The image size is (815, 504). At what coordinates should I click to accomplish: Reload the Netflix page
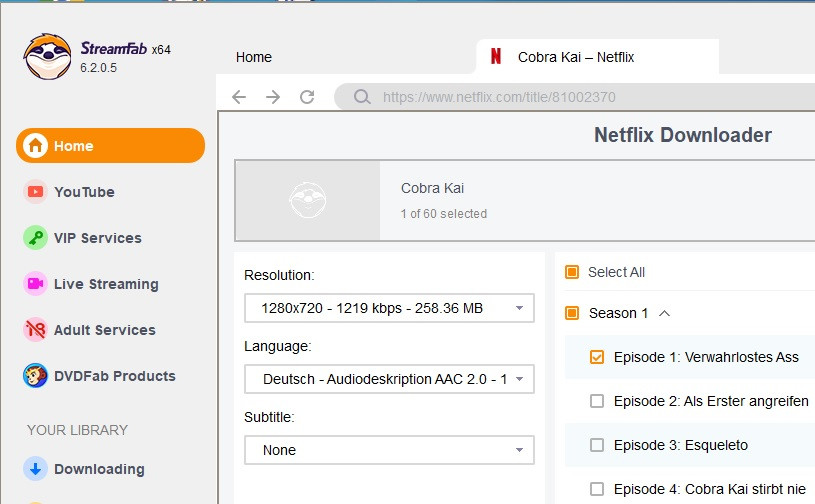(307, 97)
